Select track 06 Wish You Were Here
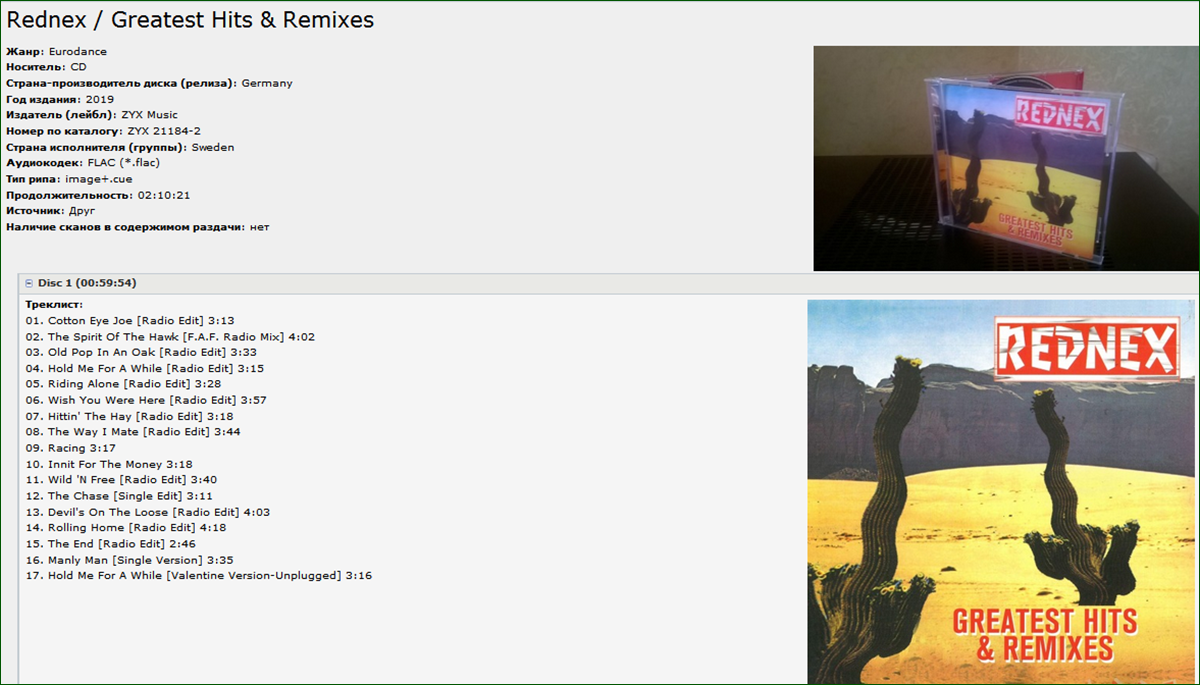1200x685 pixels. (x=146, y=400)
